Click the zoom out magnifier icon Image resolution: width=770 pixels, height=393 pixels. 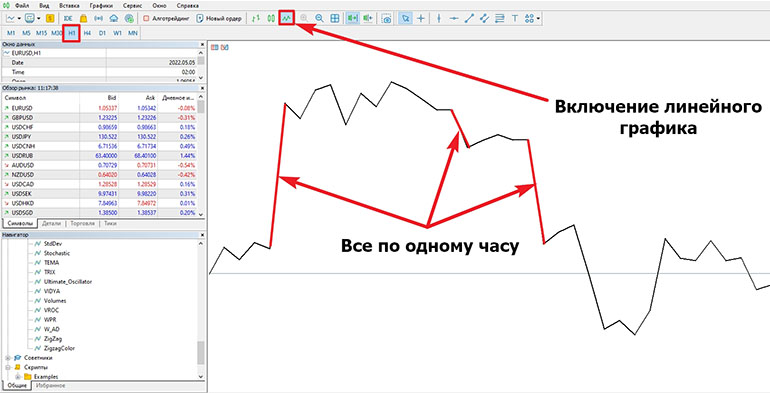coord(319,18)
